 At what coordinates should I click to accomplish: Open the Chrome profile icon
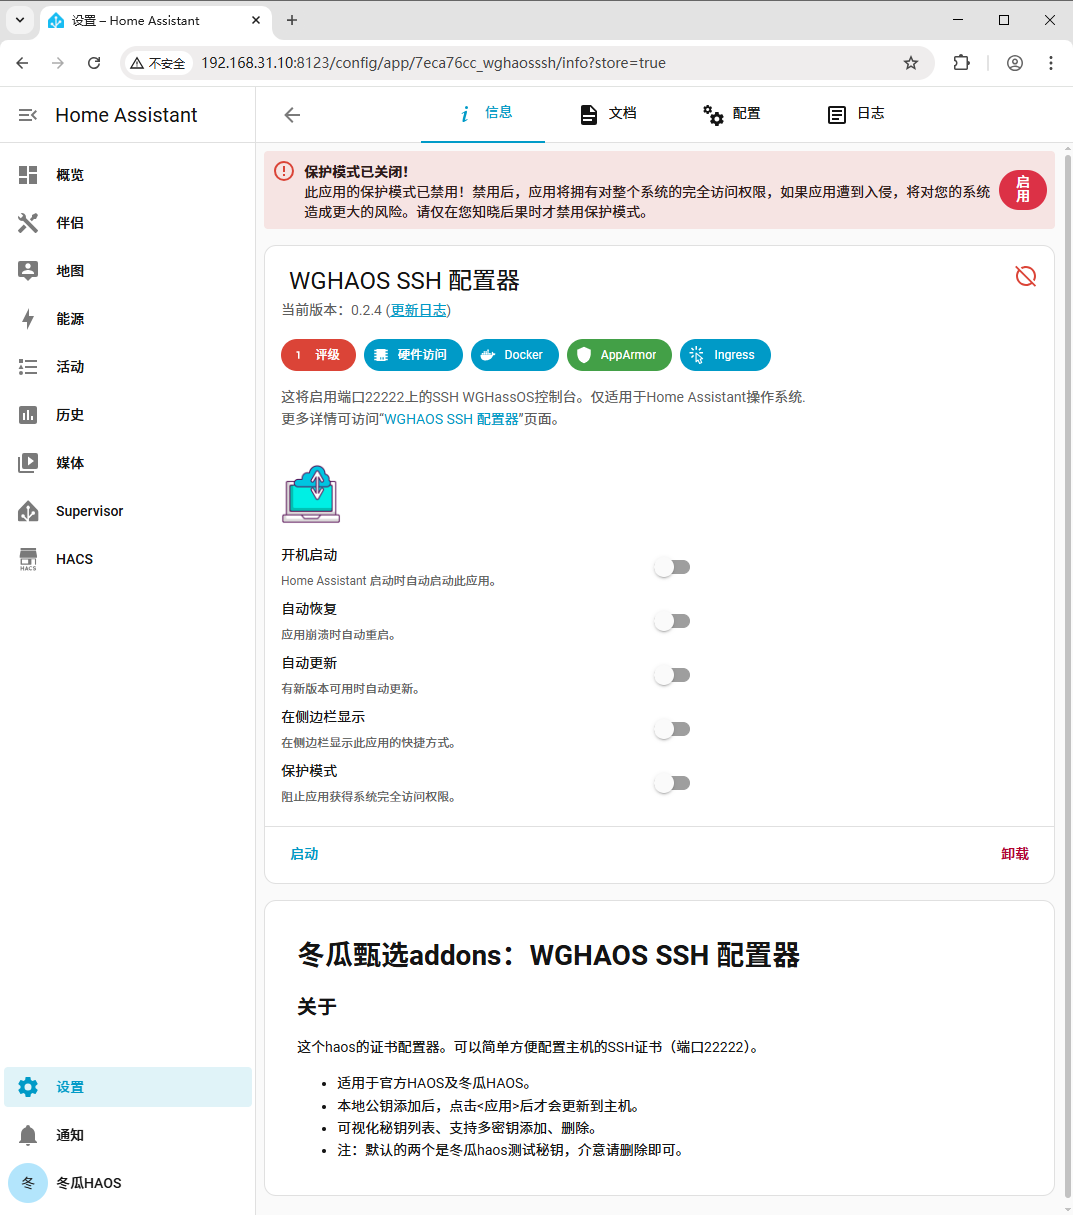(1015, 63)
